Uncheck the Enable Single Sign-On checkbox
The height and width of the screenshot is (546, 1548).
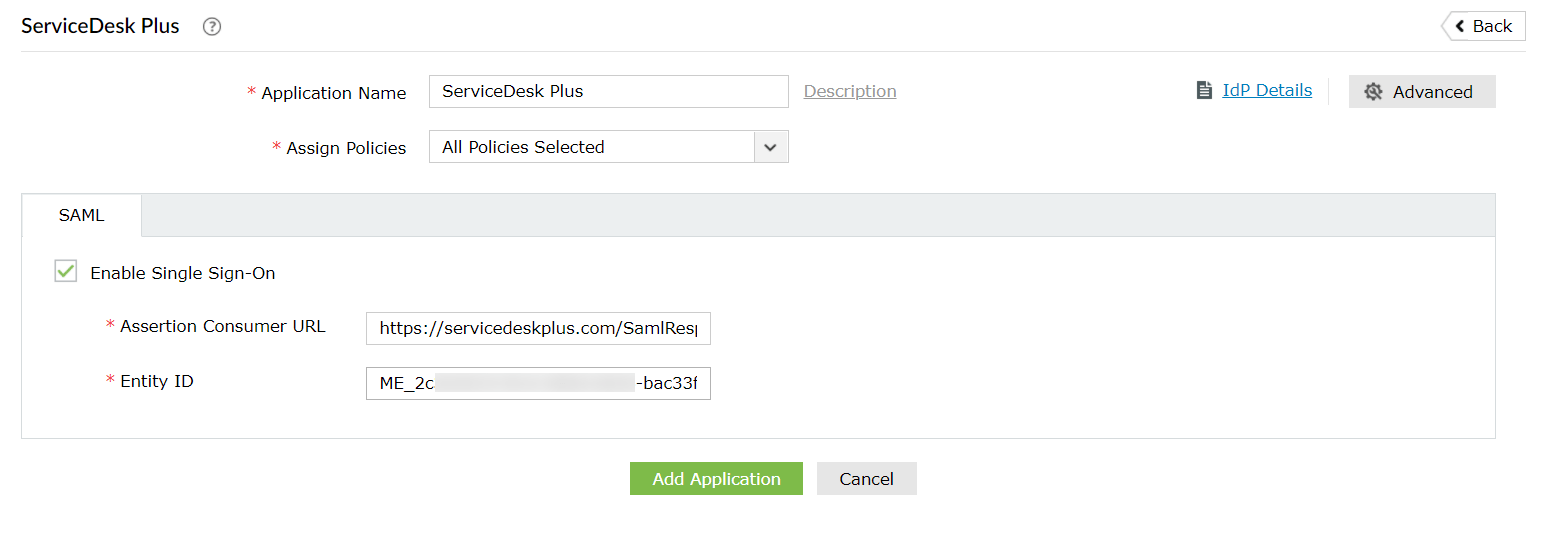[66, 271]
